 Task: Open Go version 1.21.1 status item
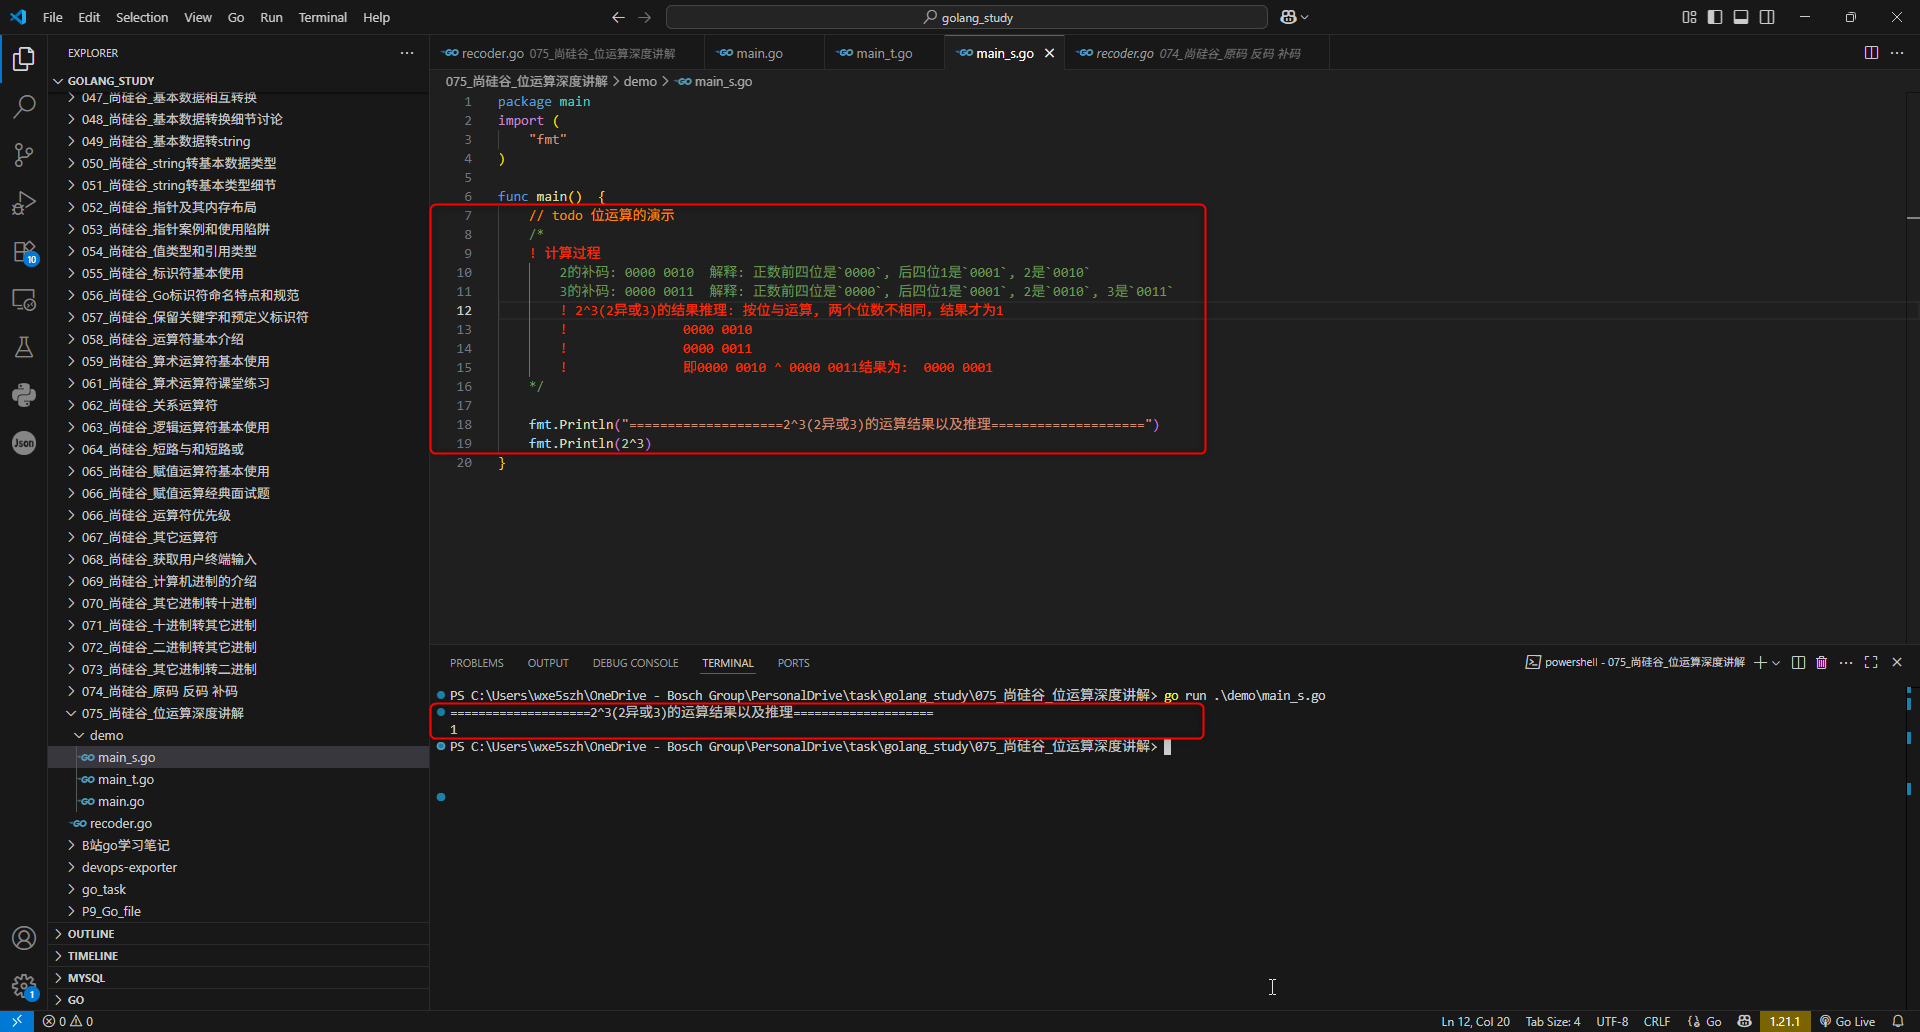[x=1785, y=1021]
